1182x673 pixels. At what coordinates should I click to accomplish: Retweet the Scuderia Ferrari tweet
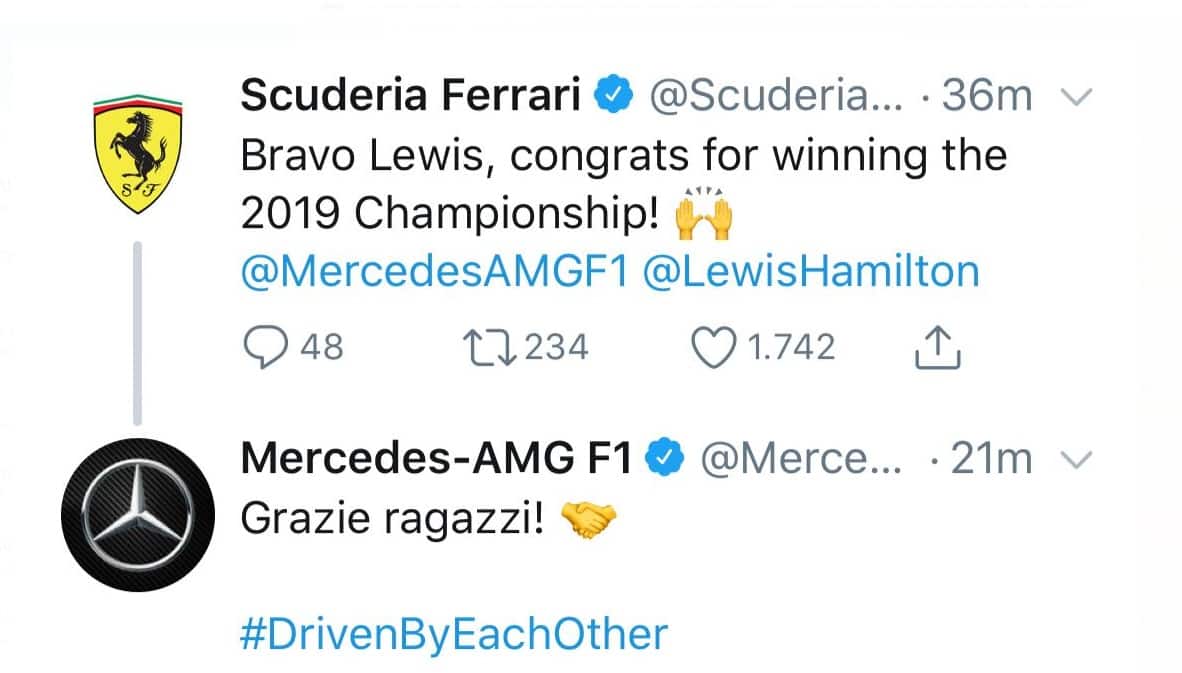pos(487,346)
